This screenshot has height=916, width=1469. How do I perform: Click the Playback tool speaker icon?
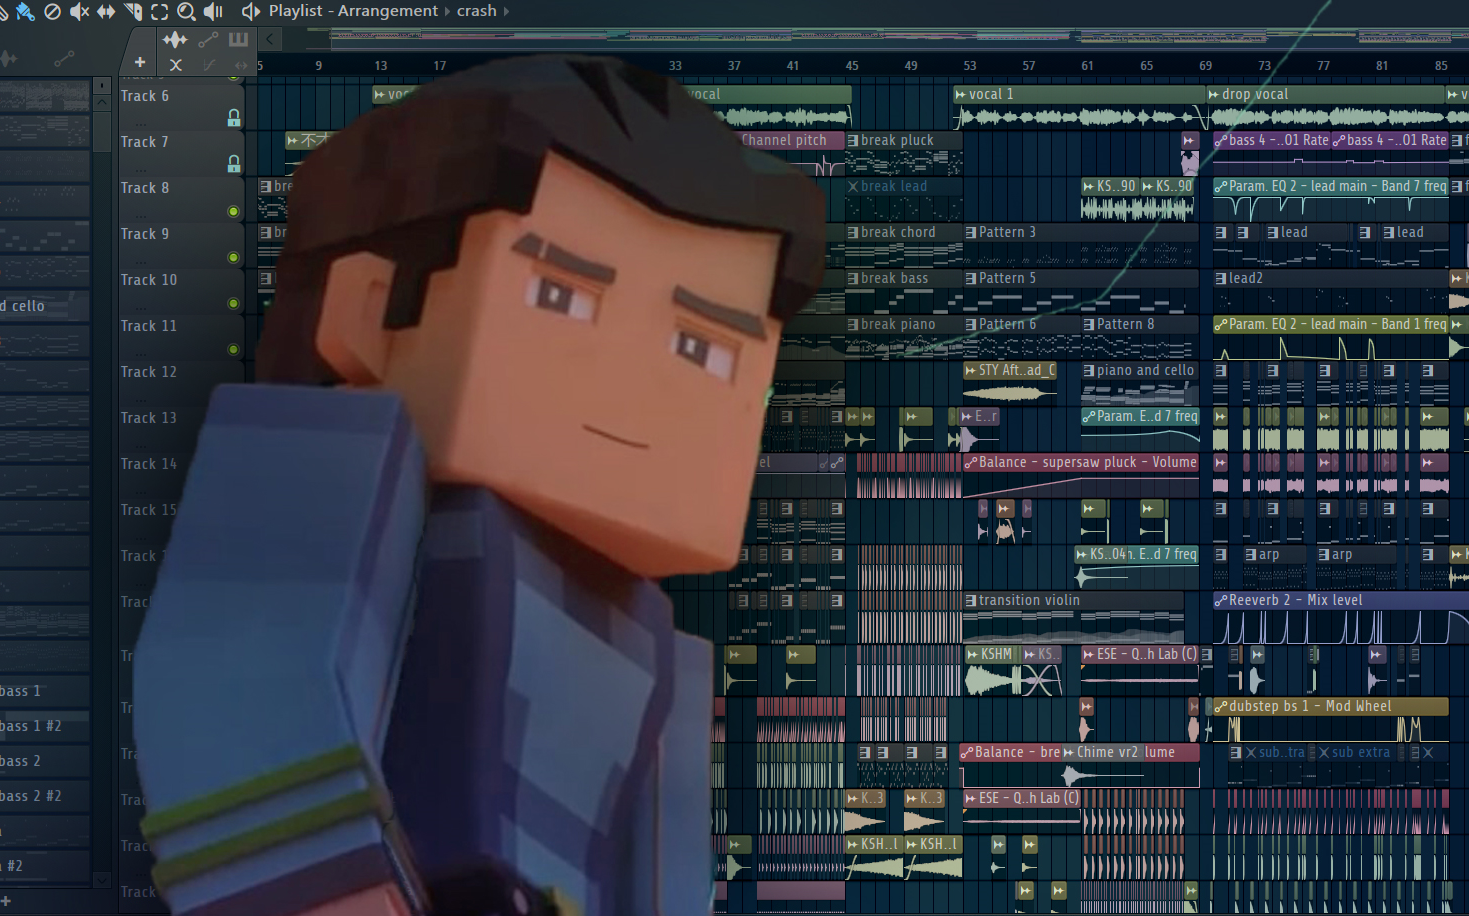coord(213,11)
